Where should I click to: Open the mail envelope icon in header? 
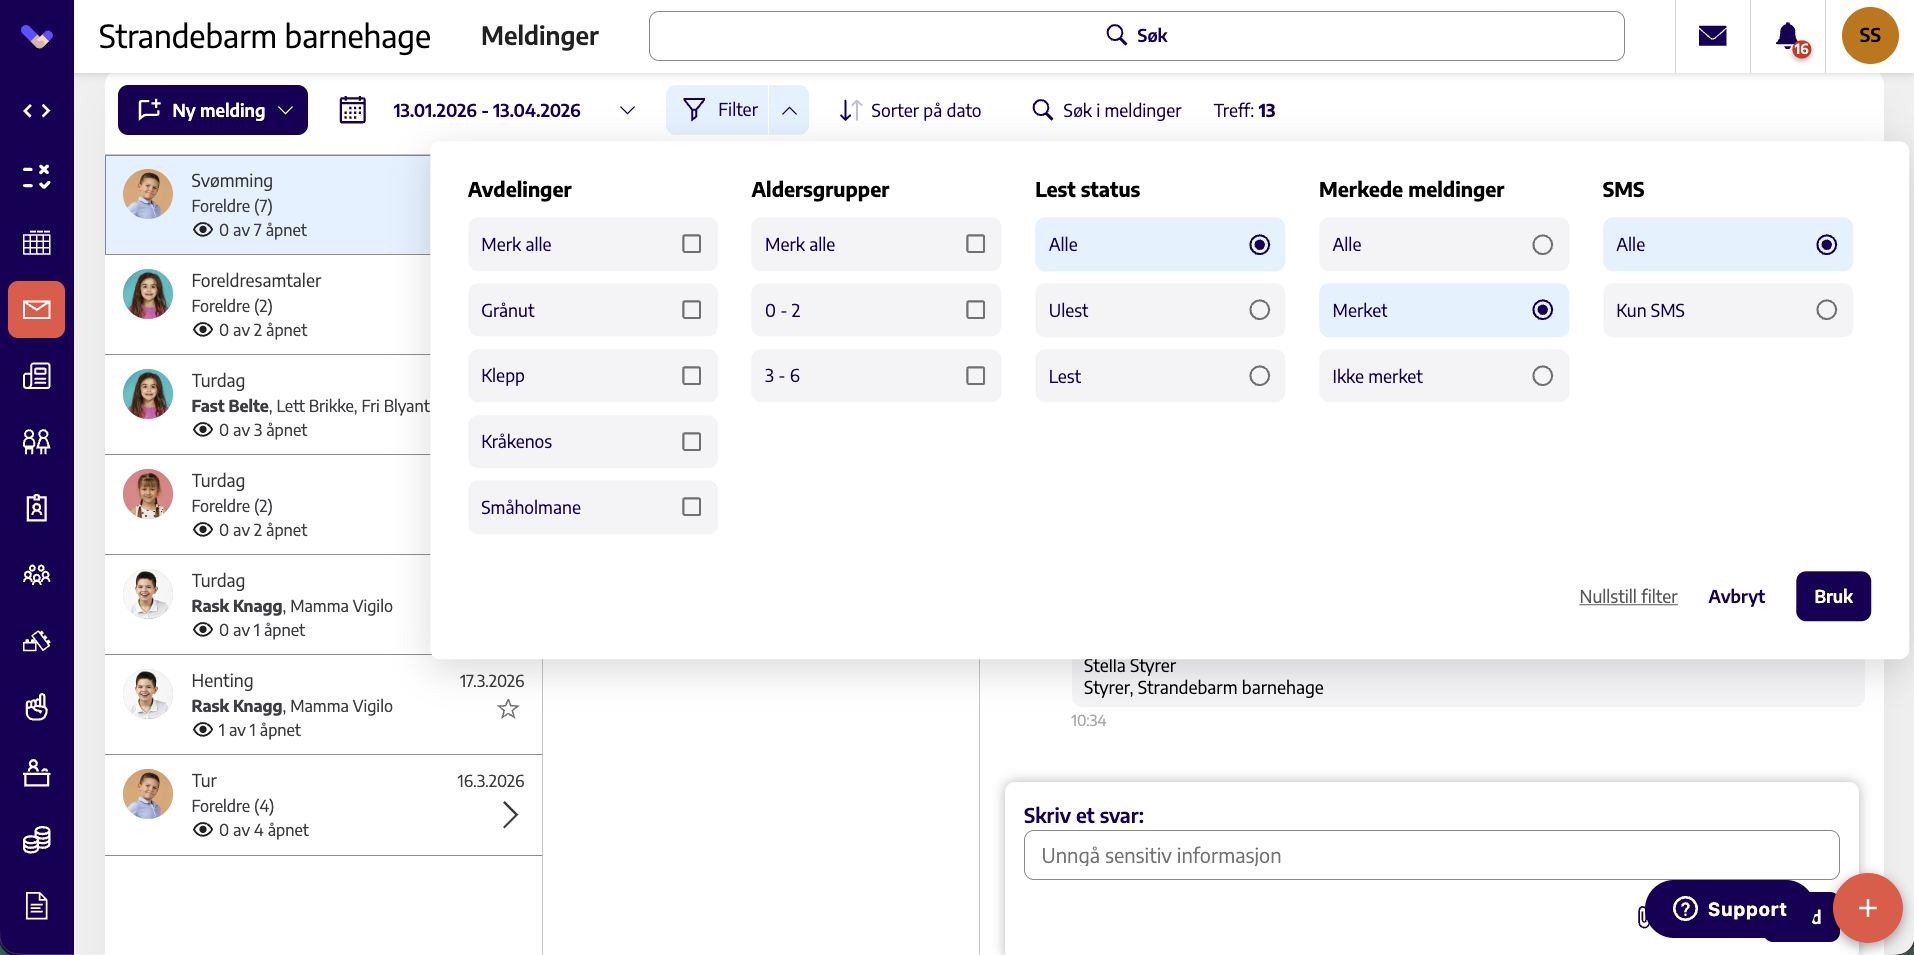(1712, 36)
